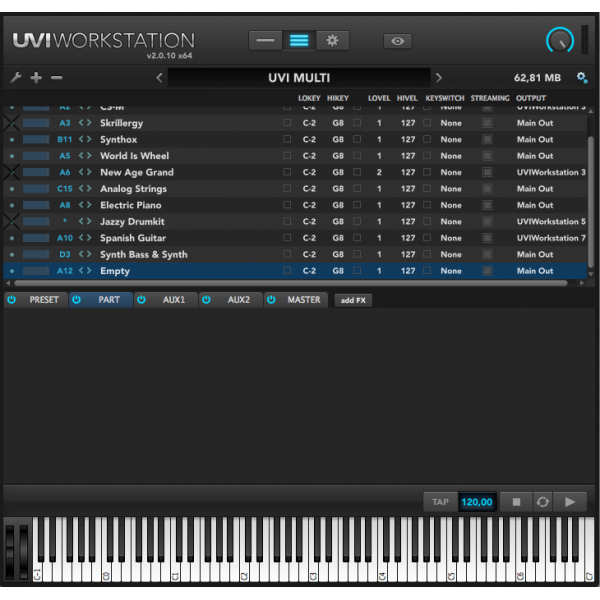Open the settings gear view

click(x=333, y=41)
